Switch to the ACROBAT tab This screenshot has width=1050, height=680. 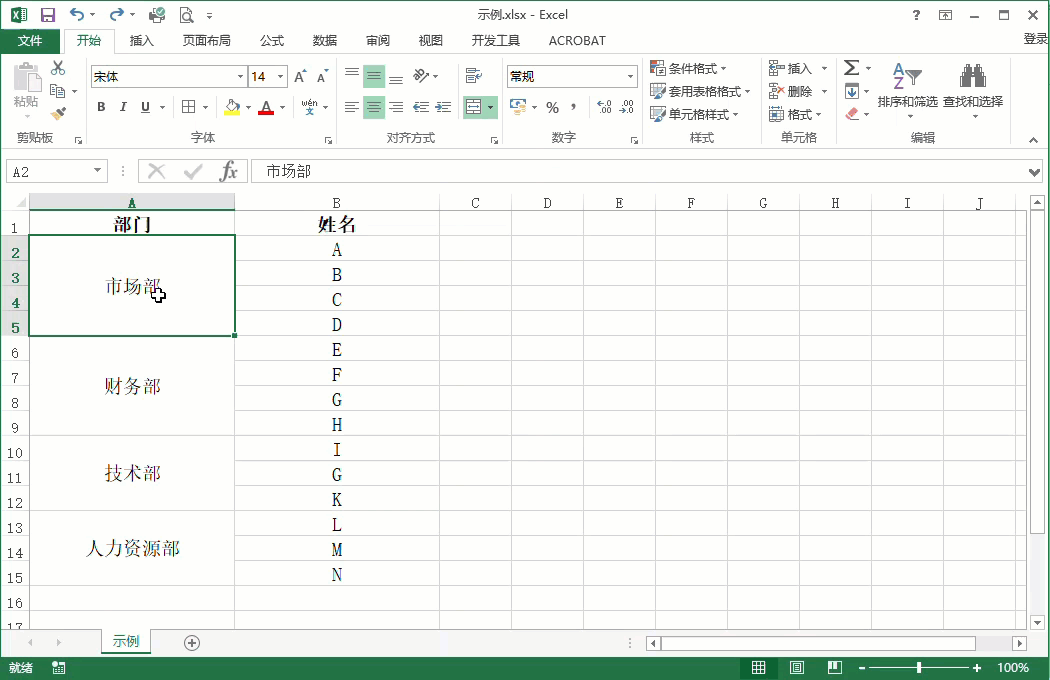click(x=577, y=41)
